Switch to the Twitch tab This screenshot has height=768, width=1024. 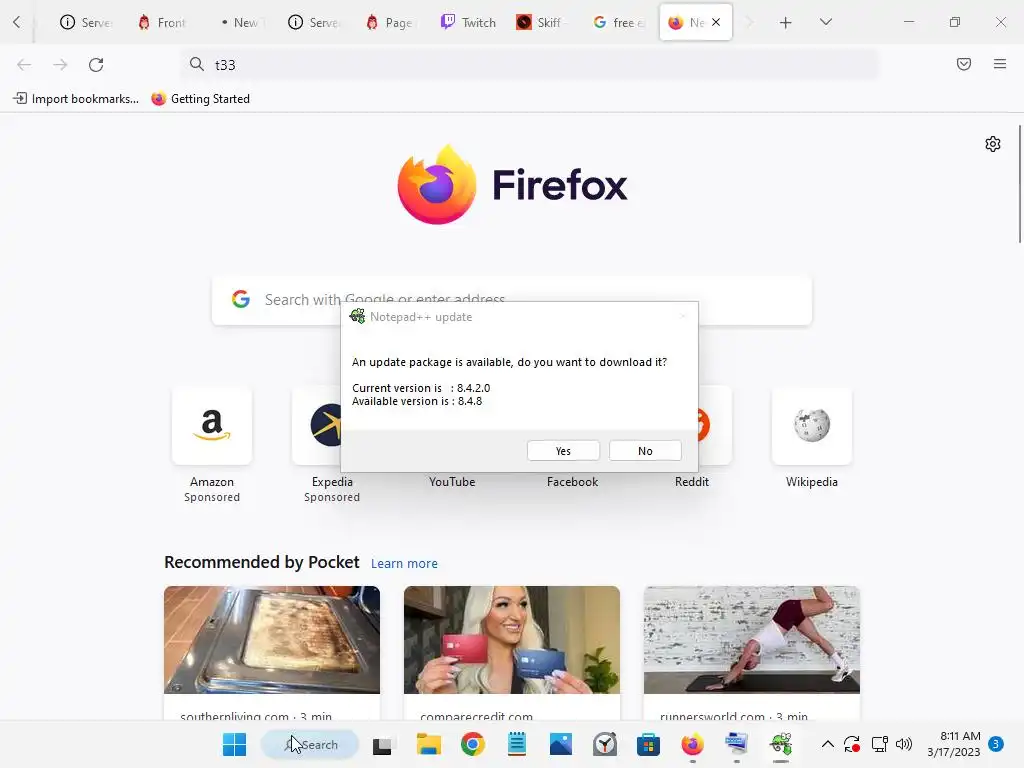(468, 22)
